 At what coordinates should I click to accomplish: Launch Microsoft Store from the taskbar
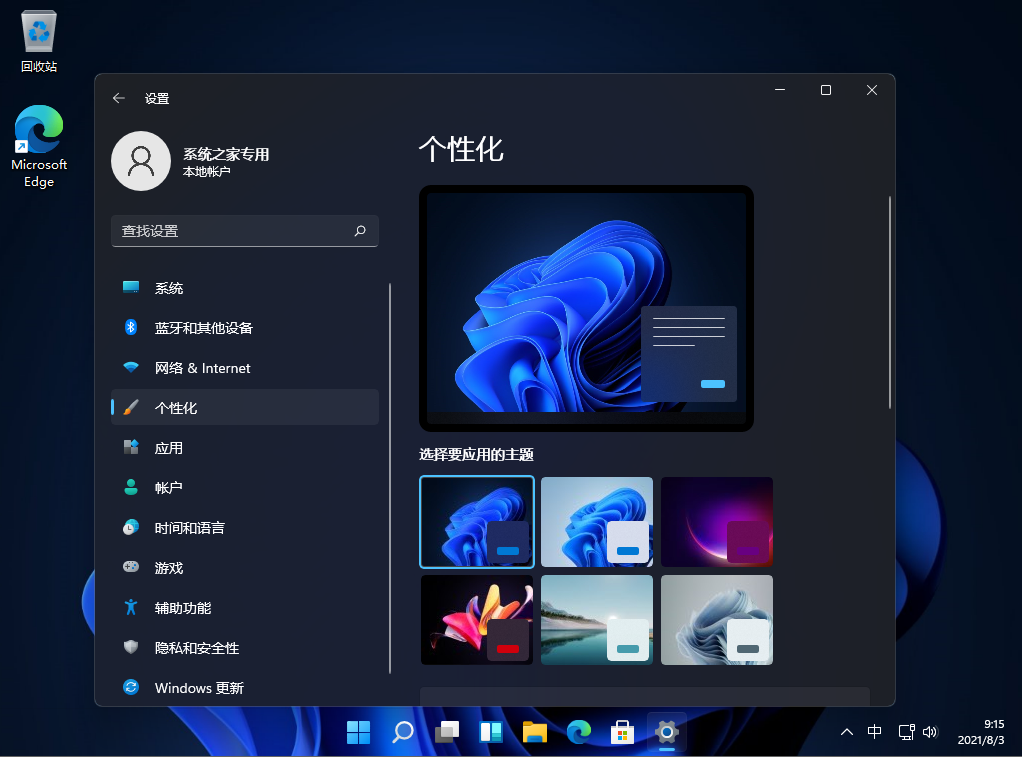tap(623, 733)
